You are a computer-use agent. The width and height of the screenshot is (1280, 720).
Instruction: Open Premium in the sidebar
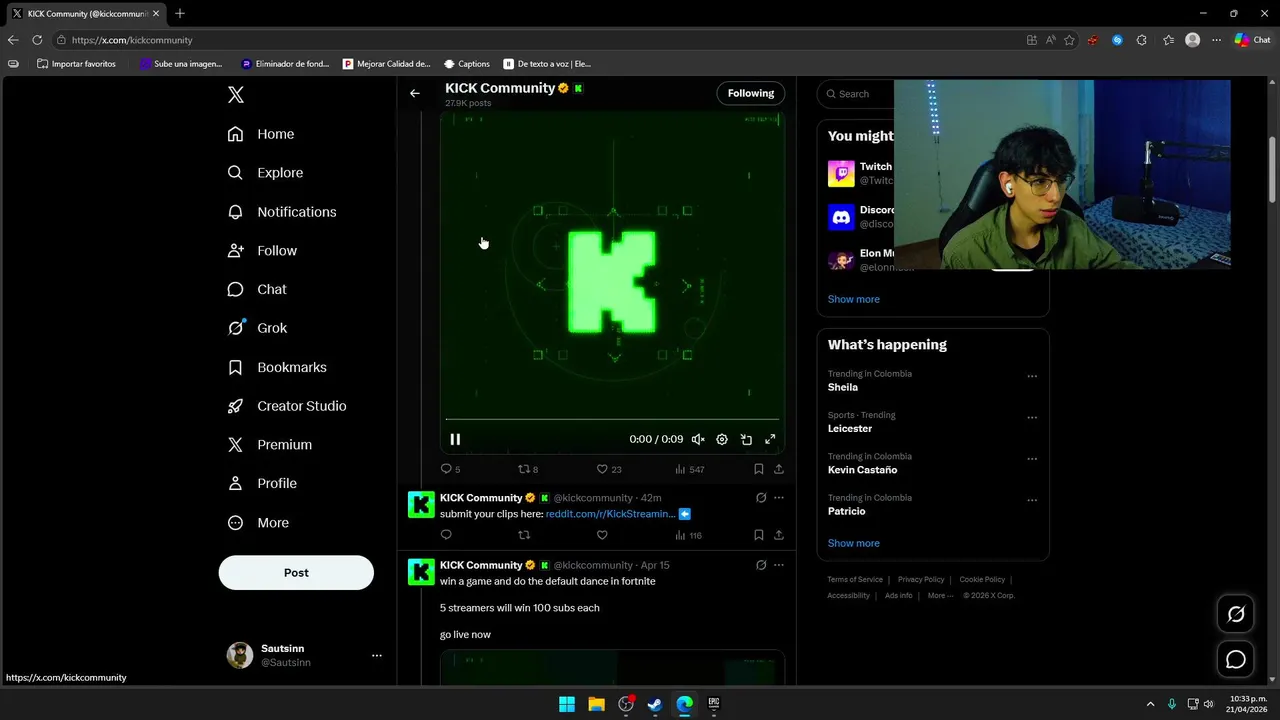270,445
